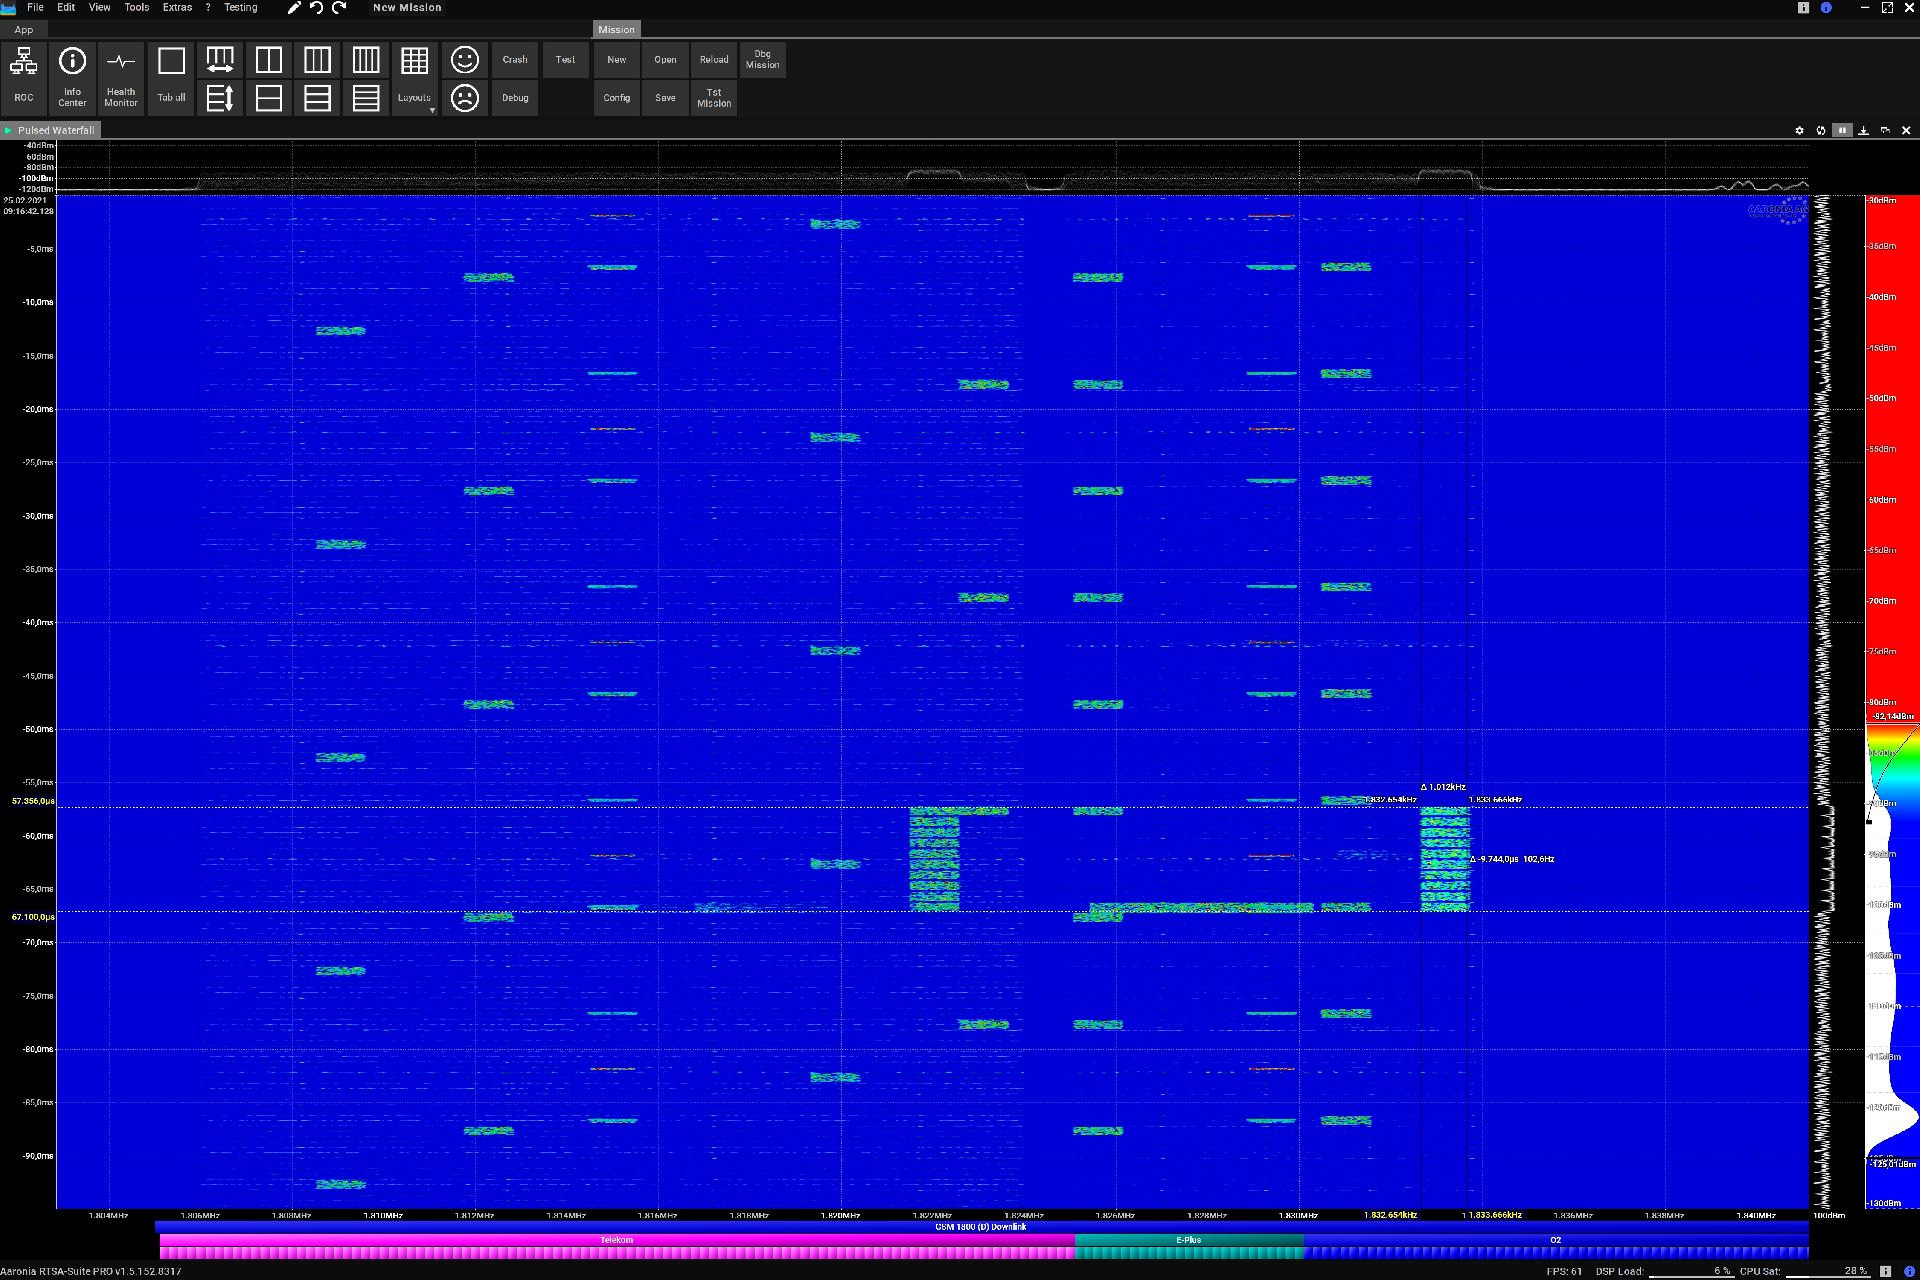This screenshot has height=1280, width=1920.
Task: Close the Pulsed Waterfall panel
Action: [x=1906, y=130]
